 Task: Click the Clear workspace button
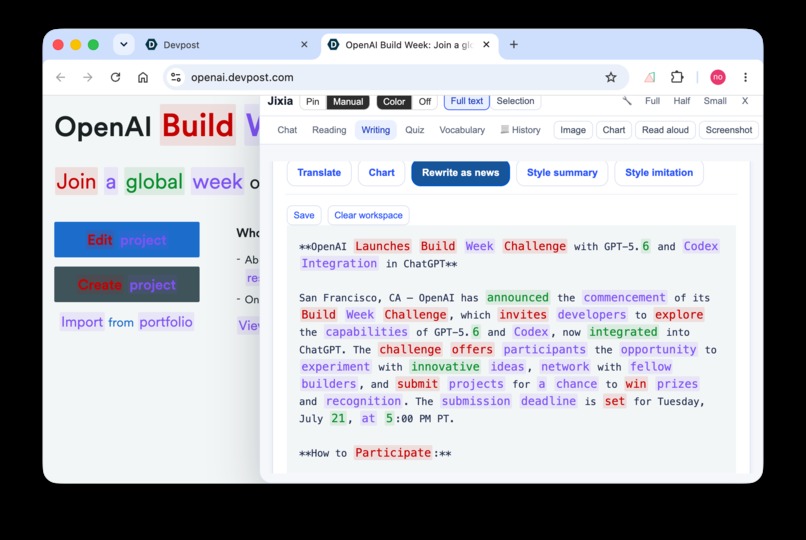368,215
